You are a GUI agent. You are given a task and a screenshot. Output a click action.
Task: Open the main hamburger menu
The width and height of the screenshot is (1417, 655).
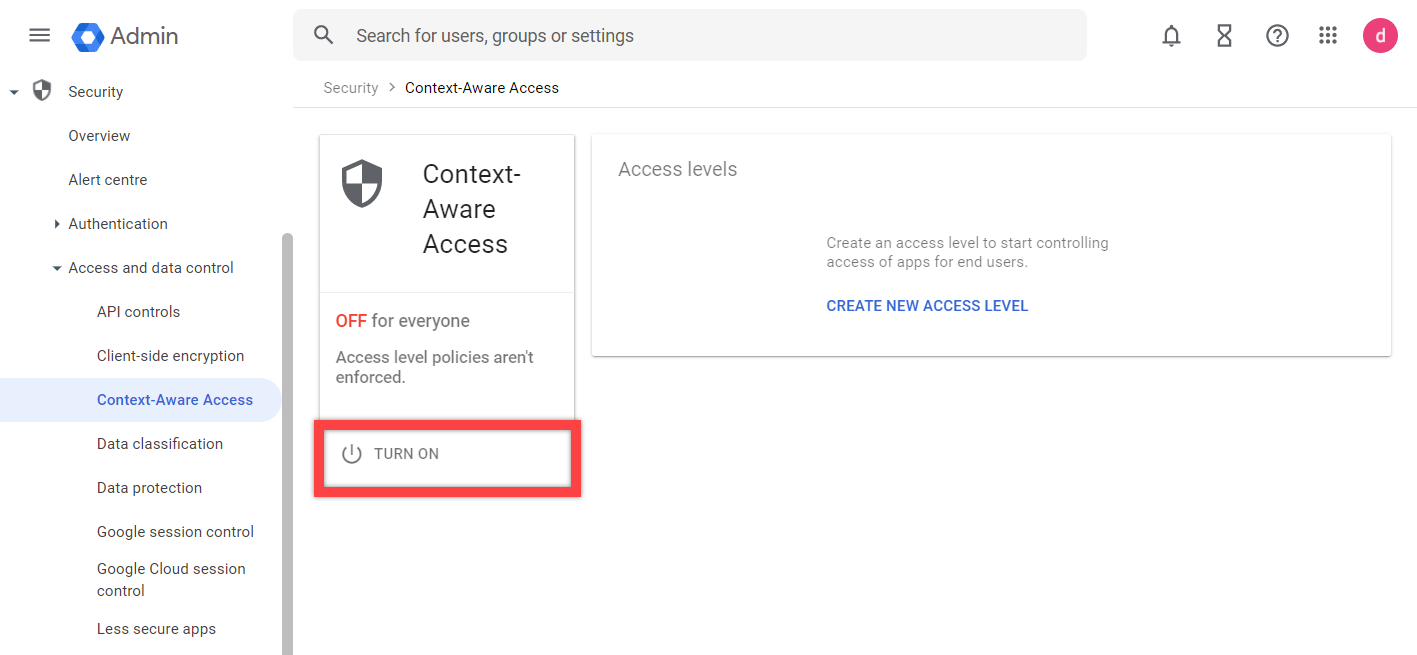click(39, 36)
